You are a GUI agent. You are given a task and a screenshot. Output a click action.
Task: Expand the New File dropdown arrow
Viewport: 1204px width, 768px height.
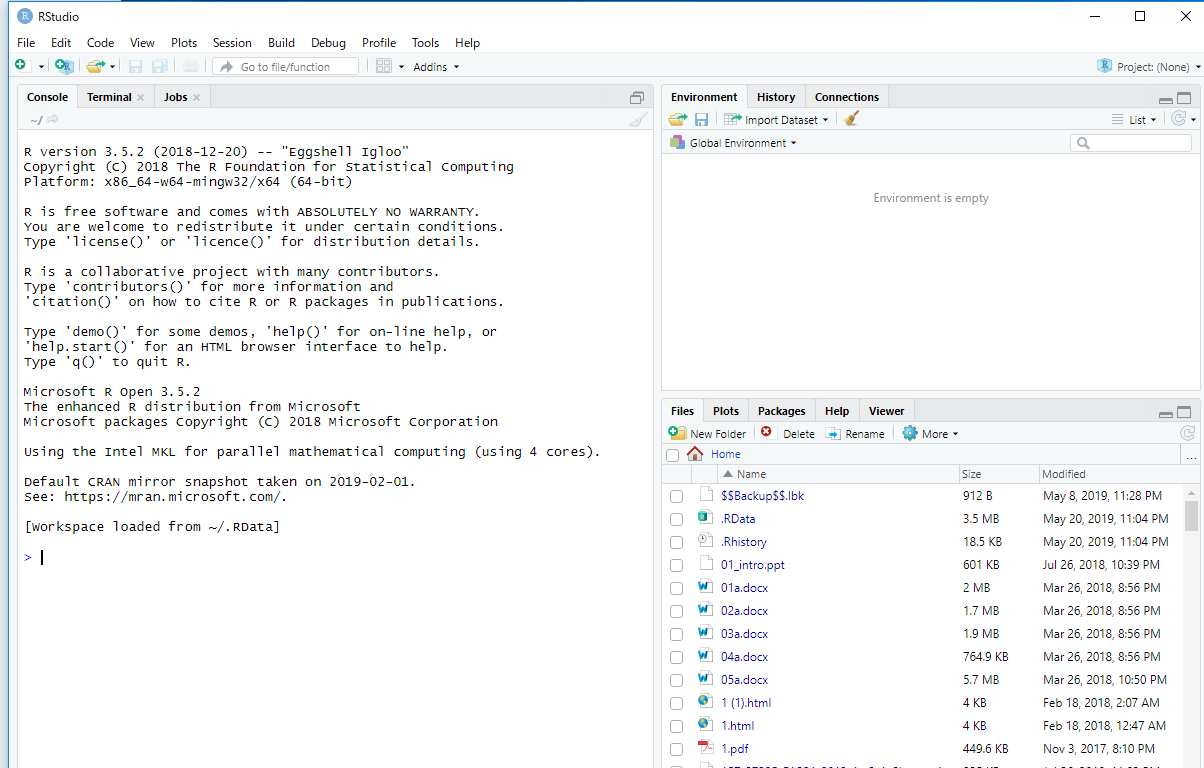pos(42,67)
